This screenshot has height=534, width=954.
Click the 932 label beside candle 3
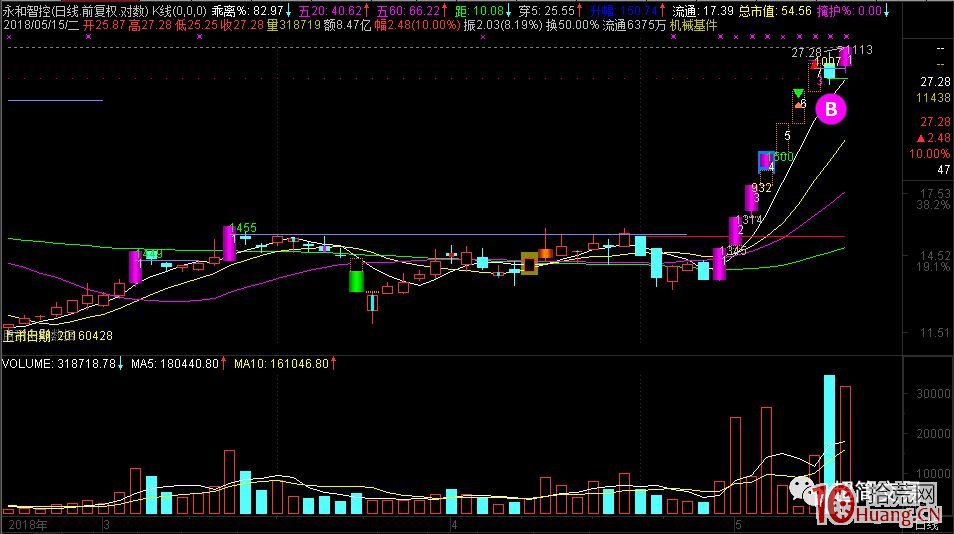tap(761, 187)
